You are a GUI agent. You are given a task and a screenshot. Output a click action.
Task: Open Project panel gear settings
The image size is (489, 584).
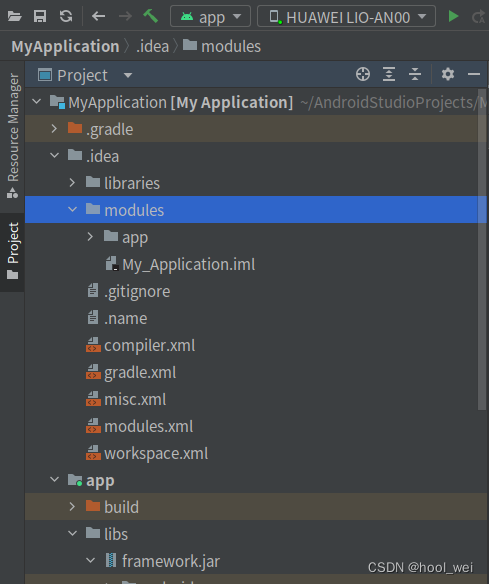pyautogui.click(x=448, y=74)
